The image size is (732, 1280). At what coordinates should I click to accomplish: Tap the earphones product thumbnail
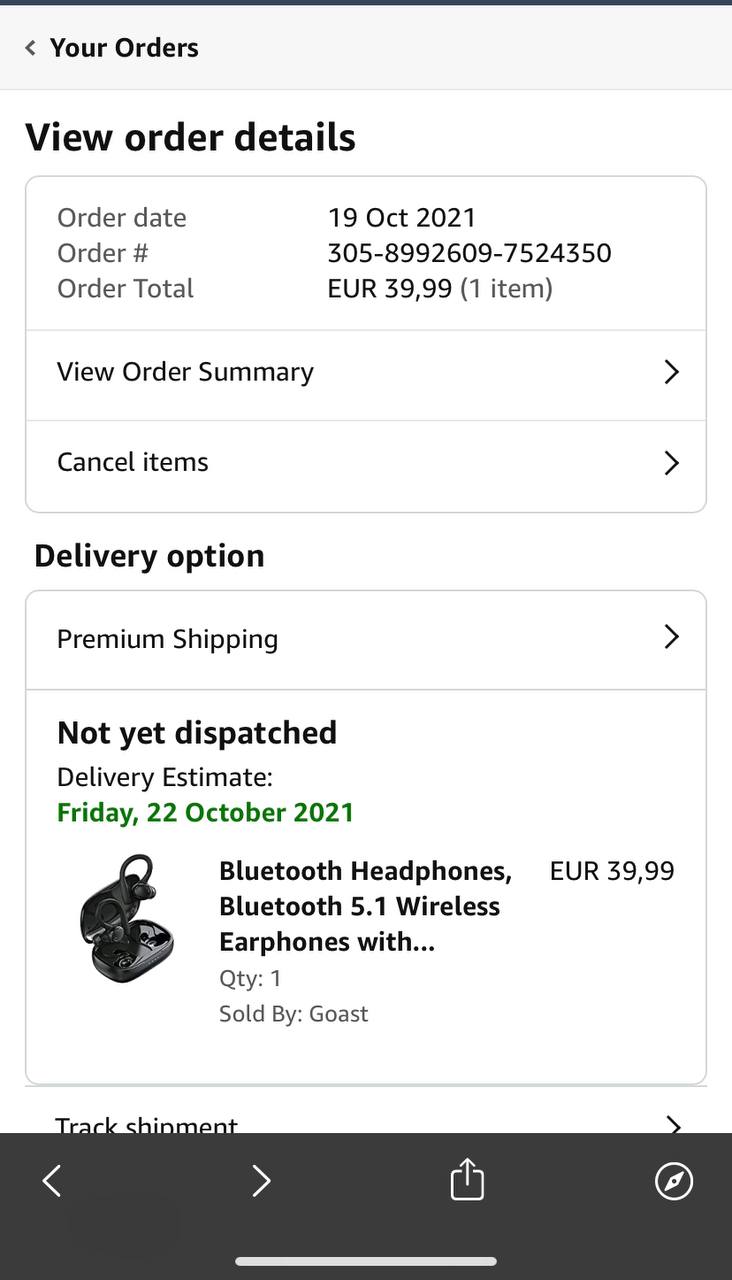(126, 919)
